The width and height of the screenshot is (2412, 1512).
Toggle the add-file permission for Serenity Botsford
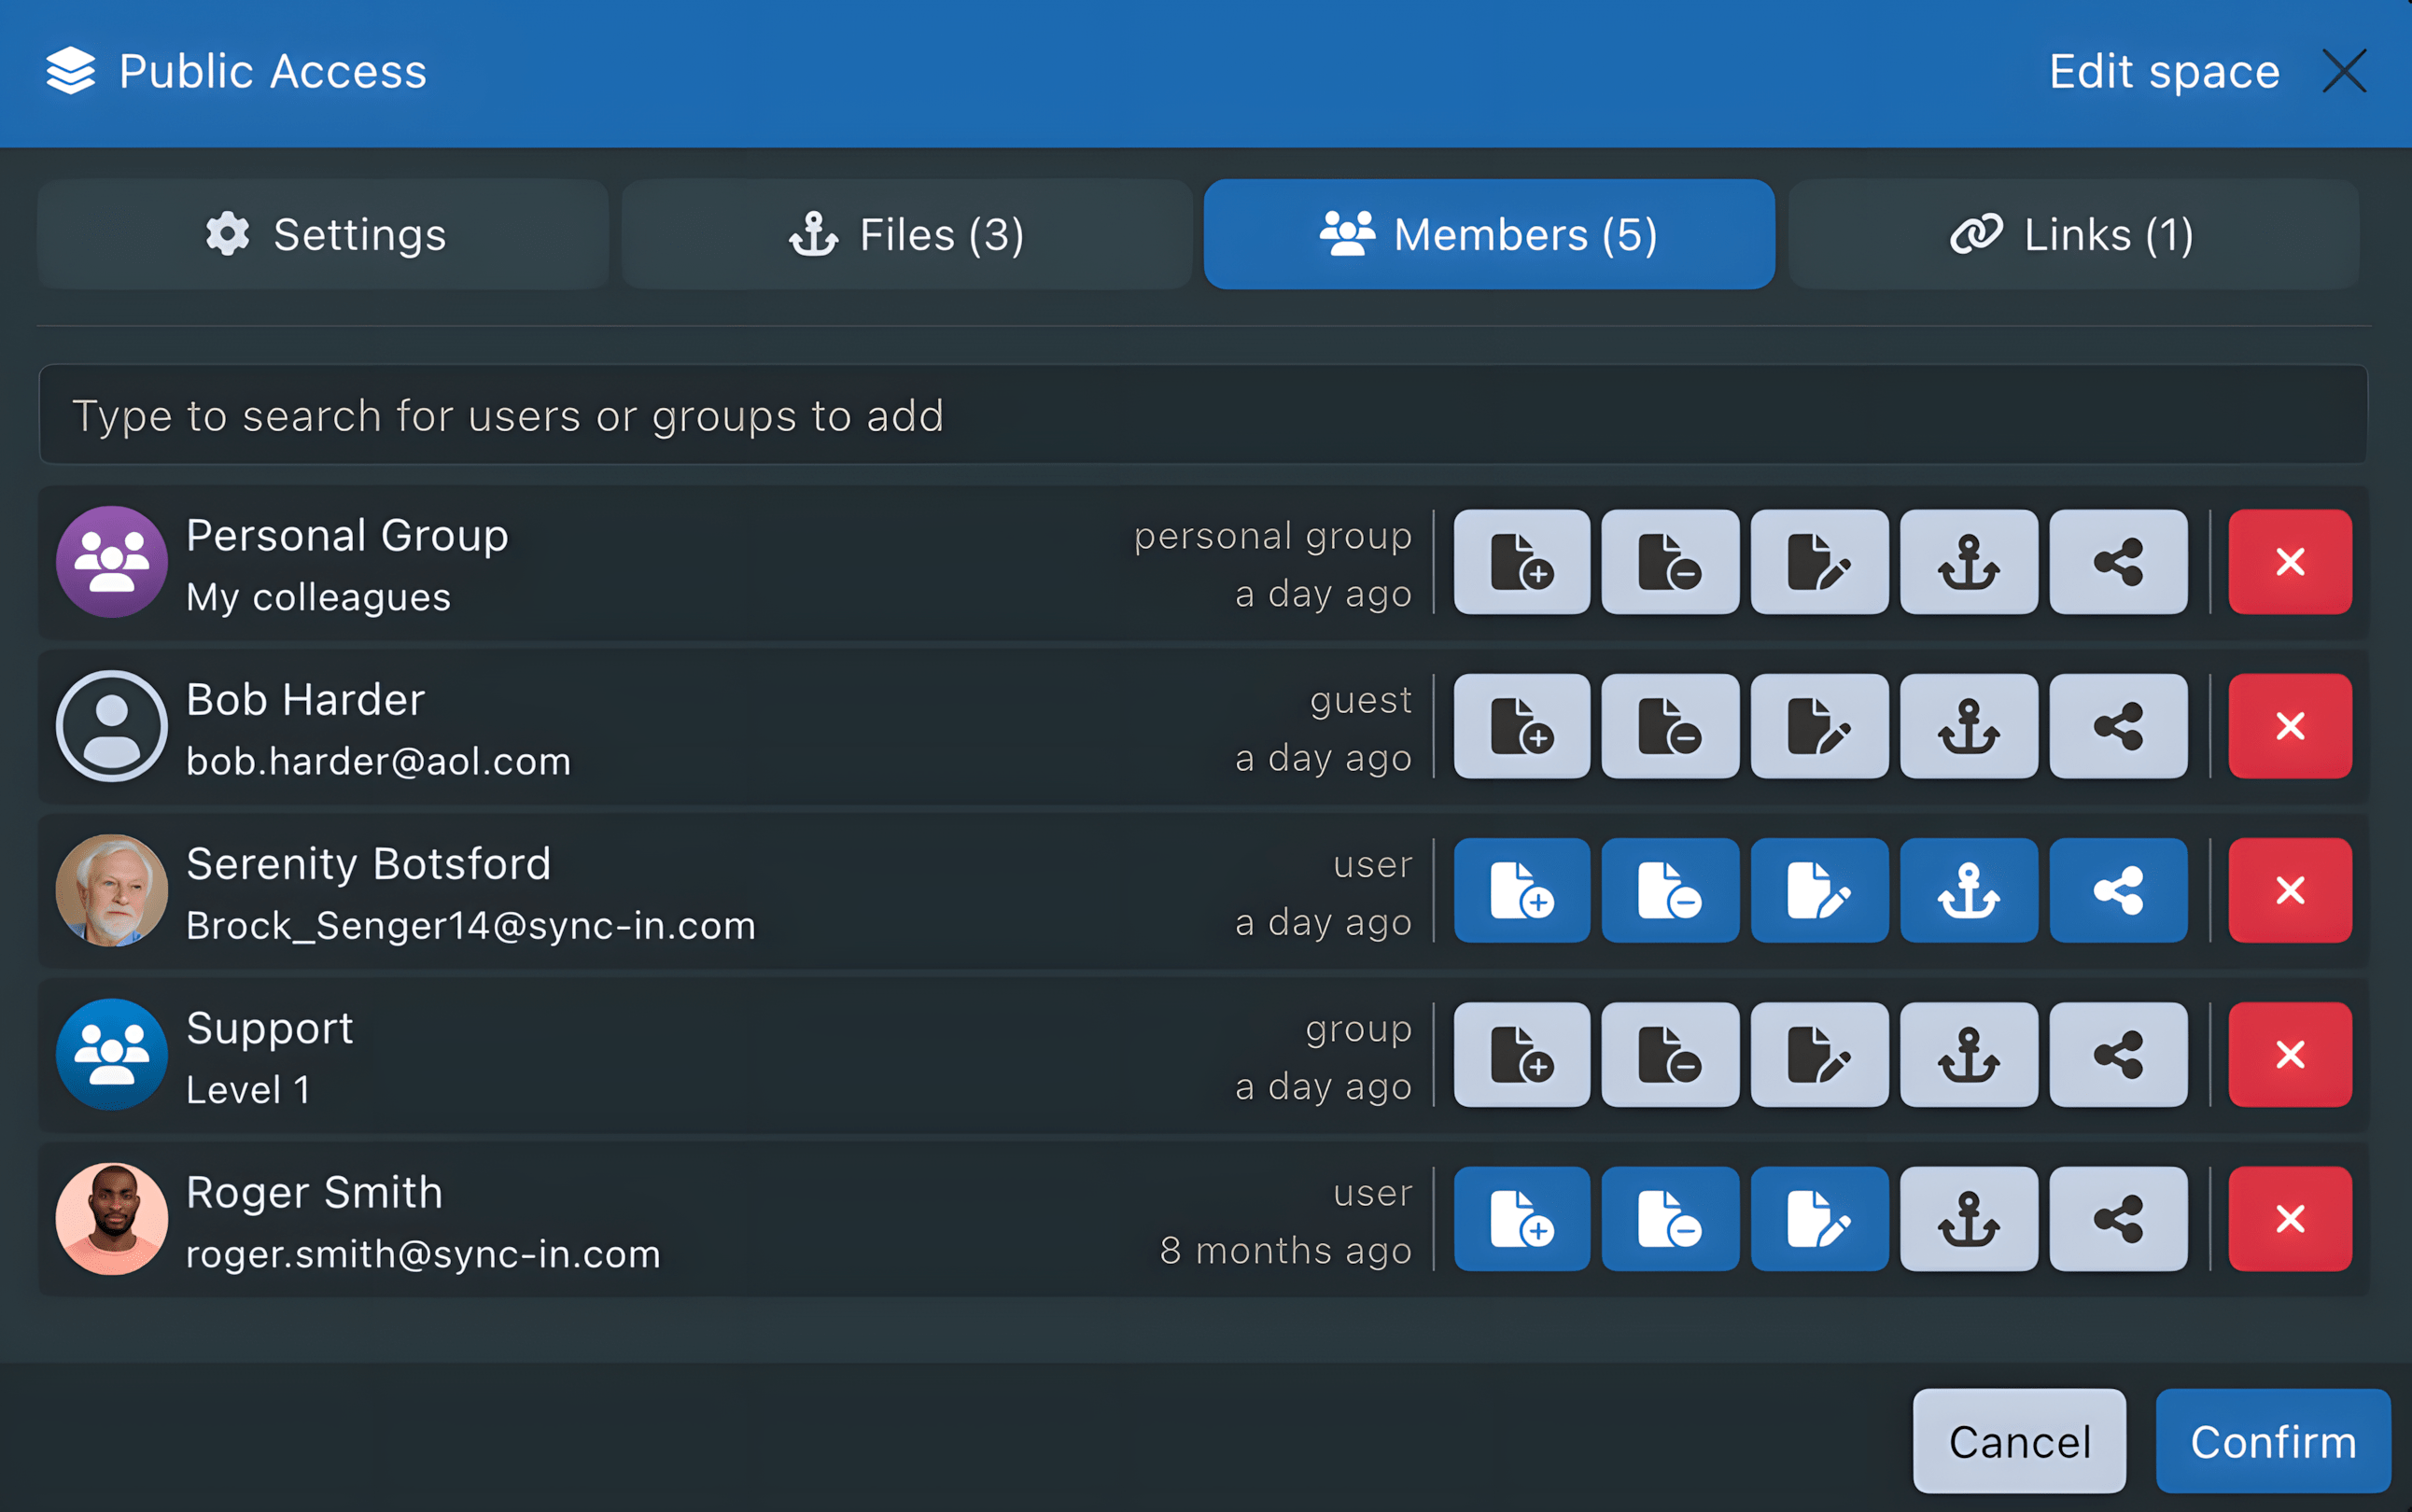1521,890
